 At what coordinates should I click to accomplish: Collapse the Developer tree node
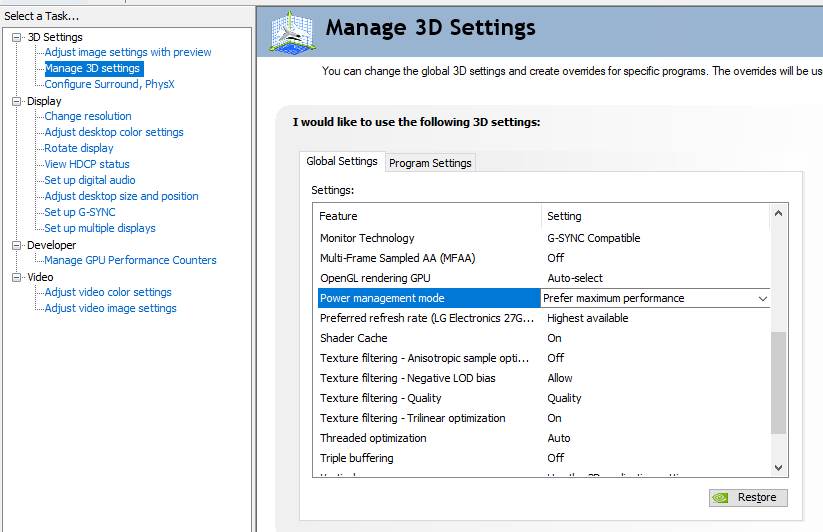17,245
